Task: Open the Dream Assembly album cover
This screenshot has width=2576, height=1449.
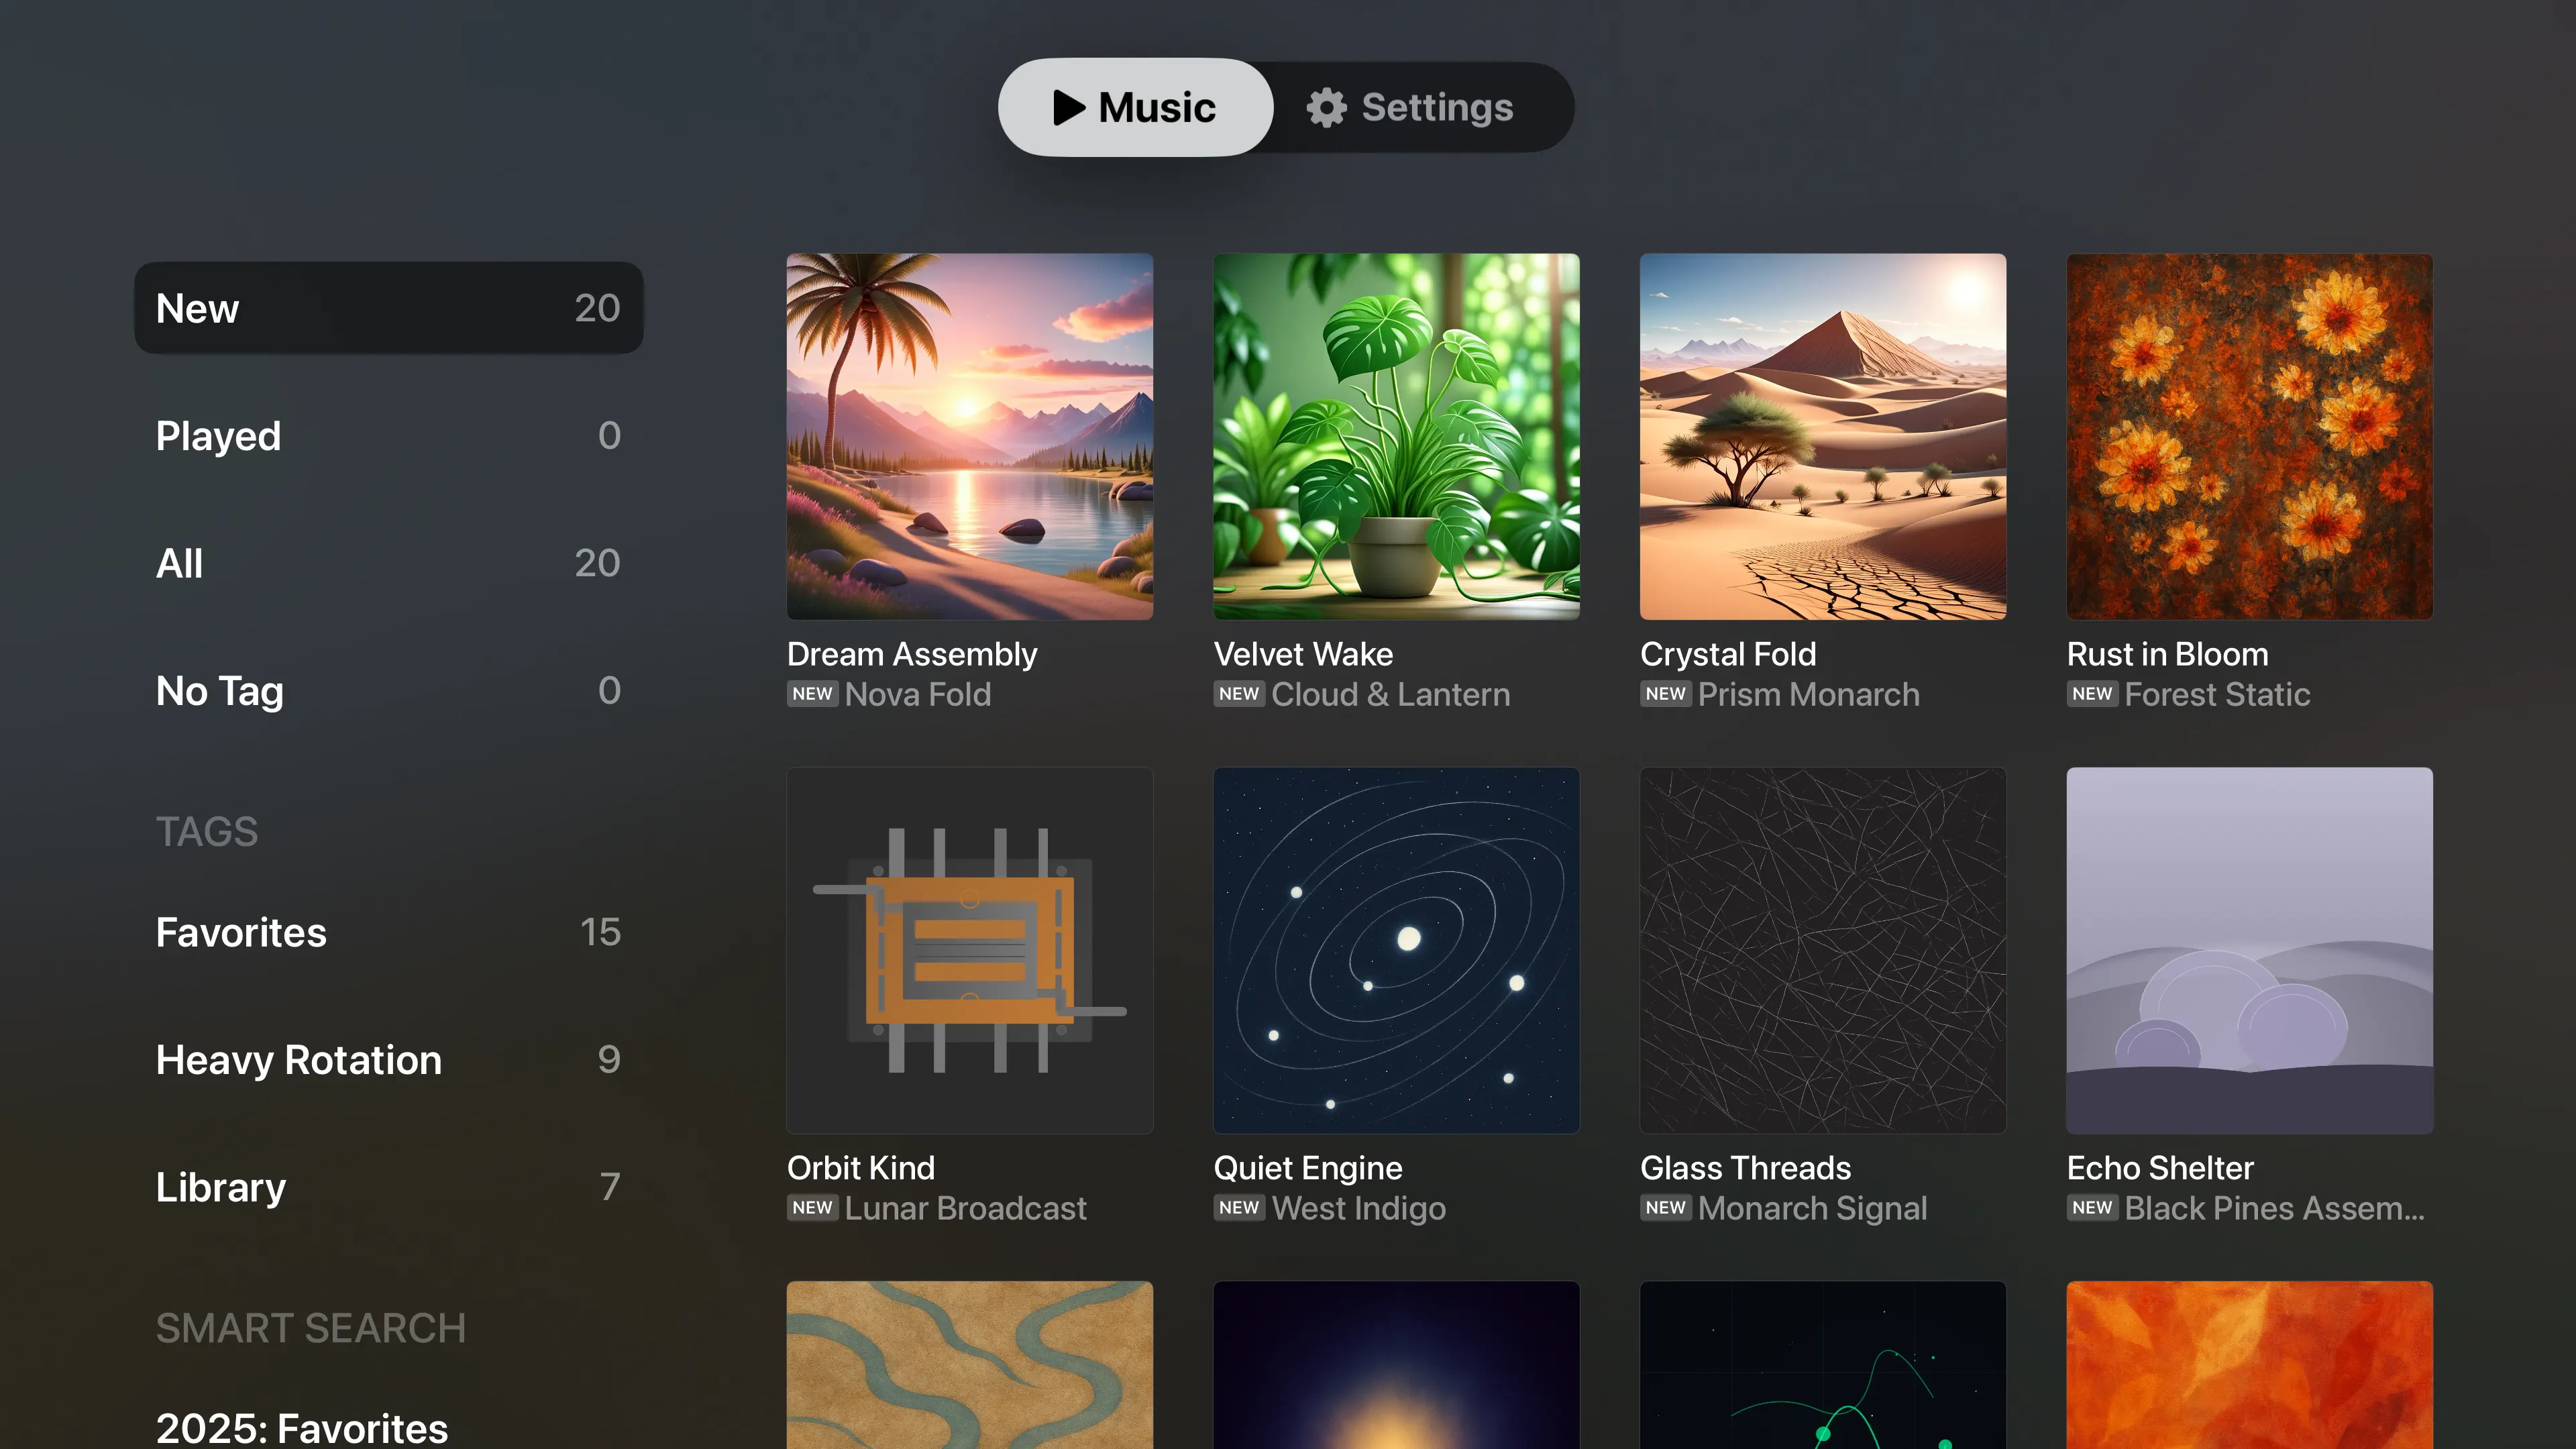Action: [x=969, y=436]
